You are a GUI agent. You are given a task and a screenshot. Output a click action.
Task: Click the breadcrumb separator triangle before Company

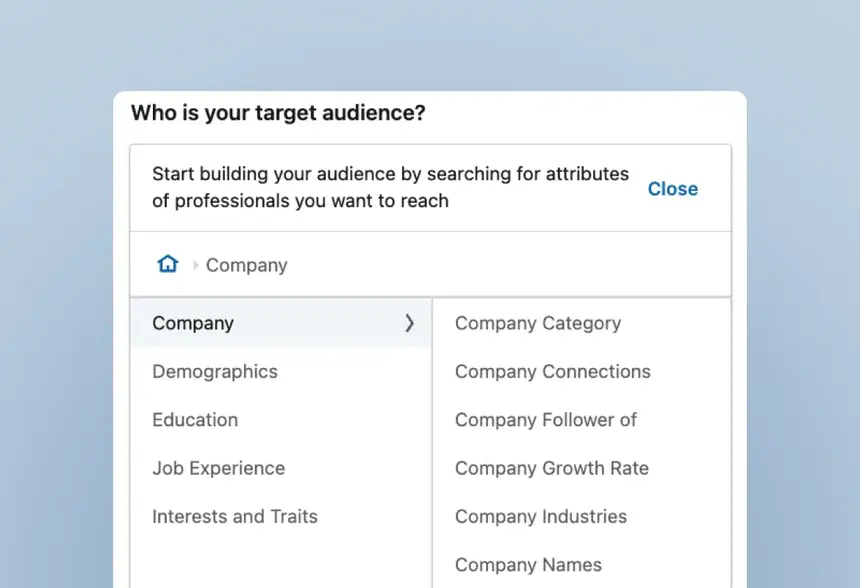[x=196, y=265]
